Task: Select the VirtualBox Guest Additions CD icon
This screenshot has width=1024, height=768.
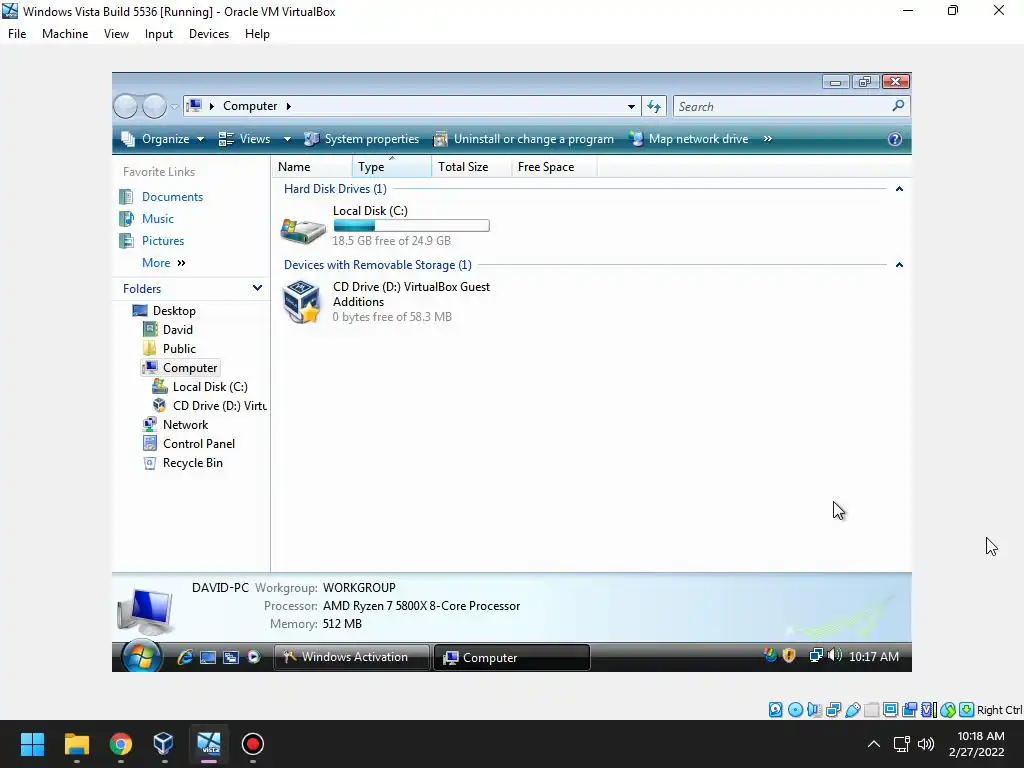Action: click(302, 302)
